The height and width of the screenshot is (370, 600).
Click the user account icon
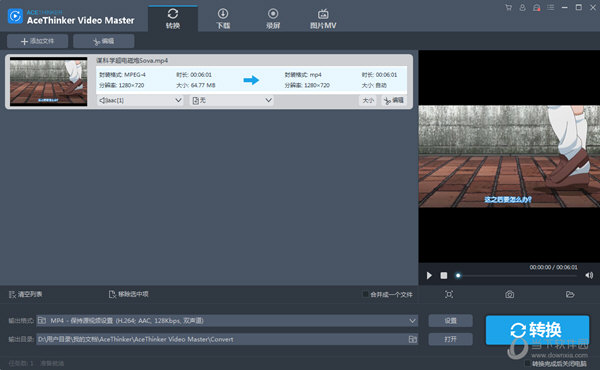pyautogui.click(x=522, y=7)
